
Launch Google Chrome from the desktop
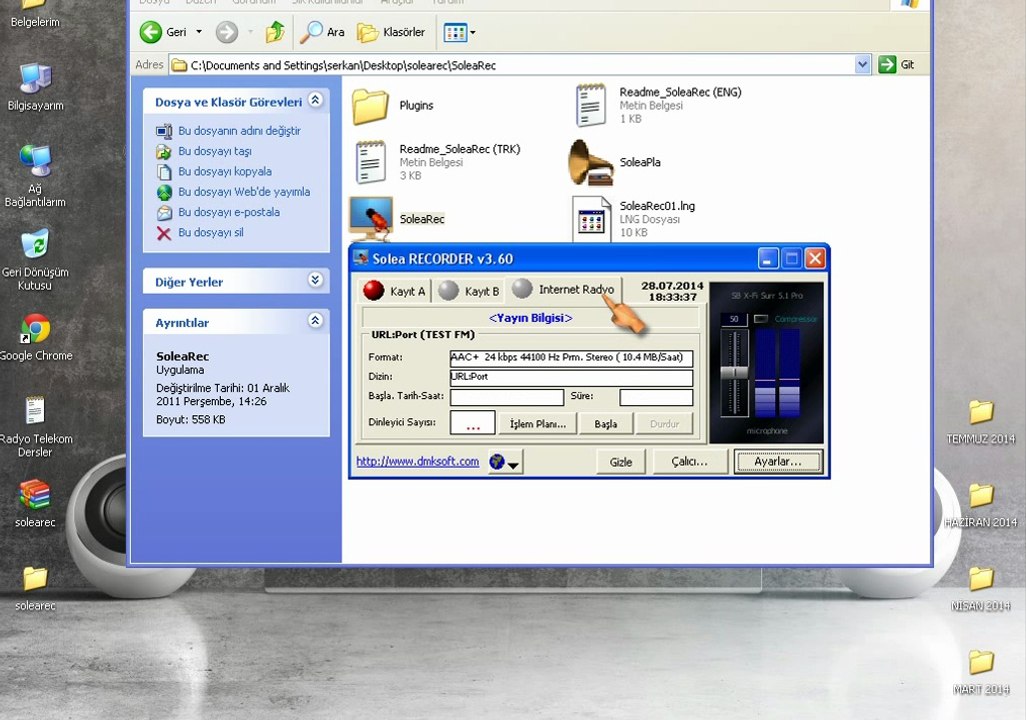coord(35,337)
